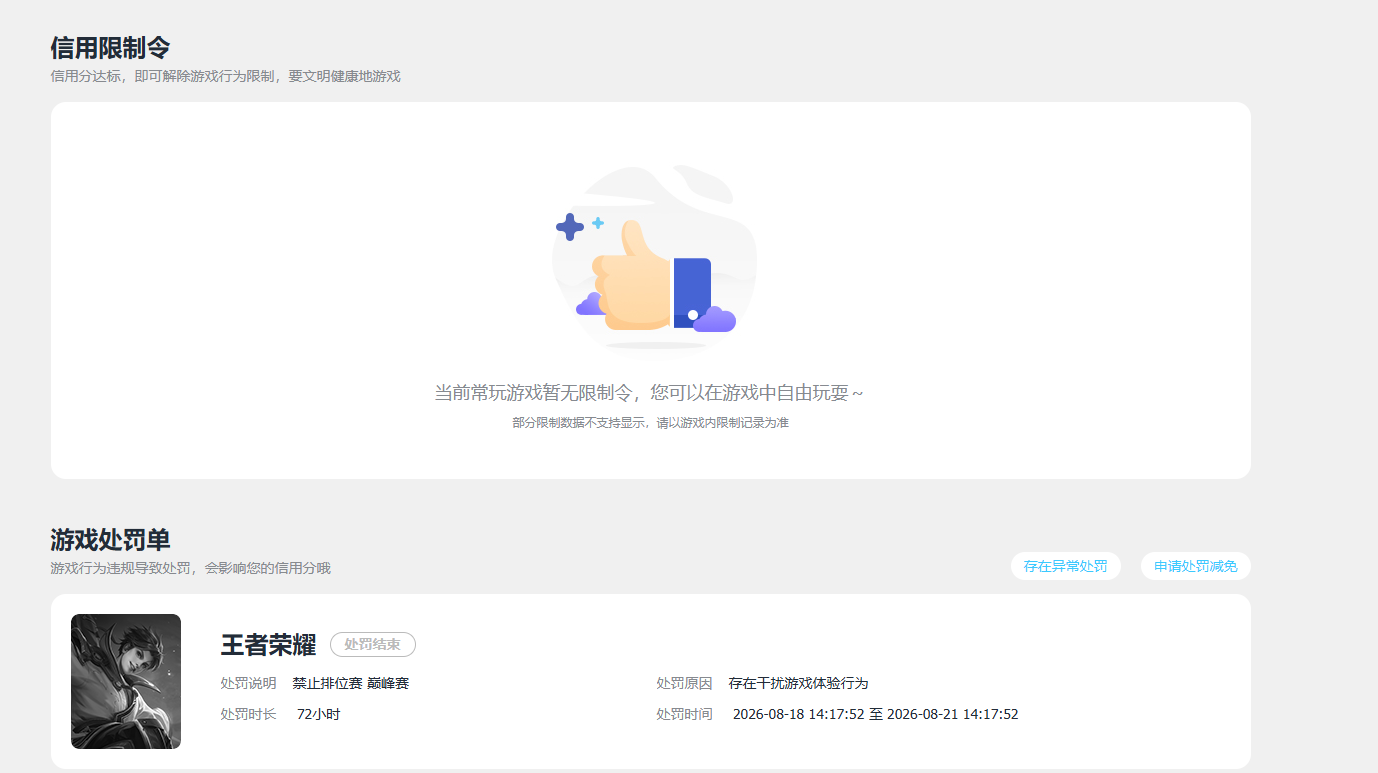Click the 申请处罚减免 button
Image resolution: width=1378 pixels, height=773 pixels.
point(1195,566)
